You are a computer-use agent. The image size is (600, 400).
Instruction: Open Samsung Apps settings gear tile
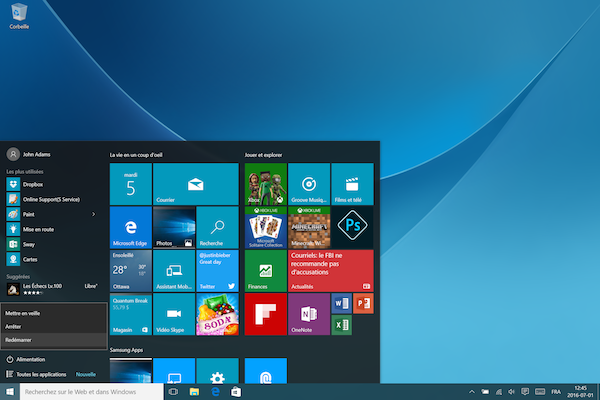pyautogui.click(x=217, y=371)
